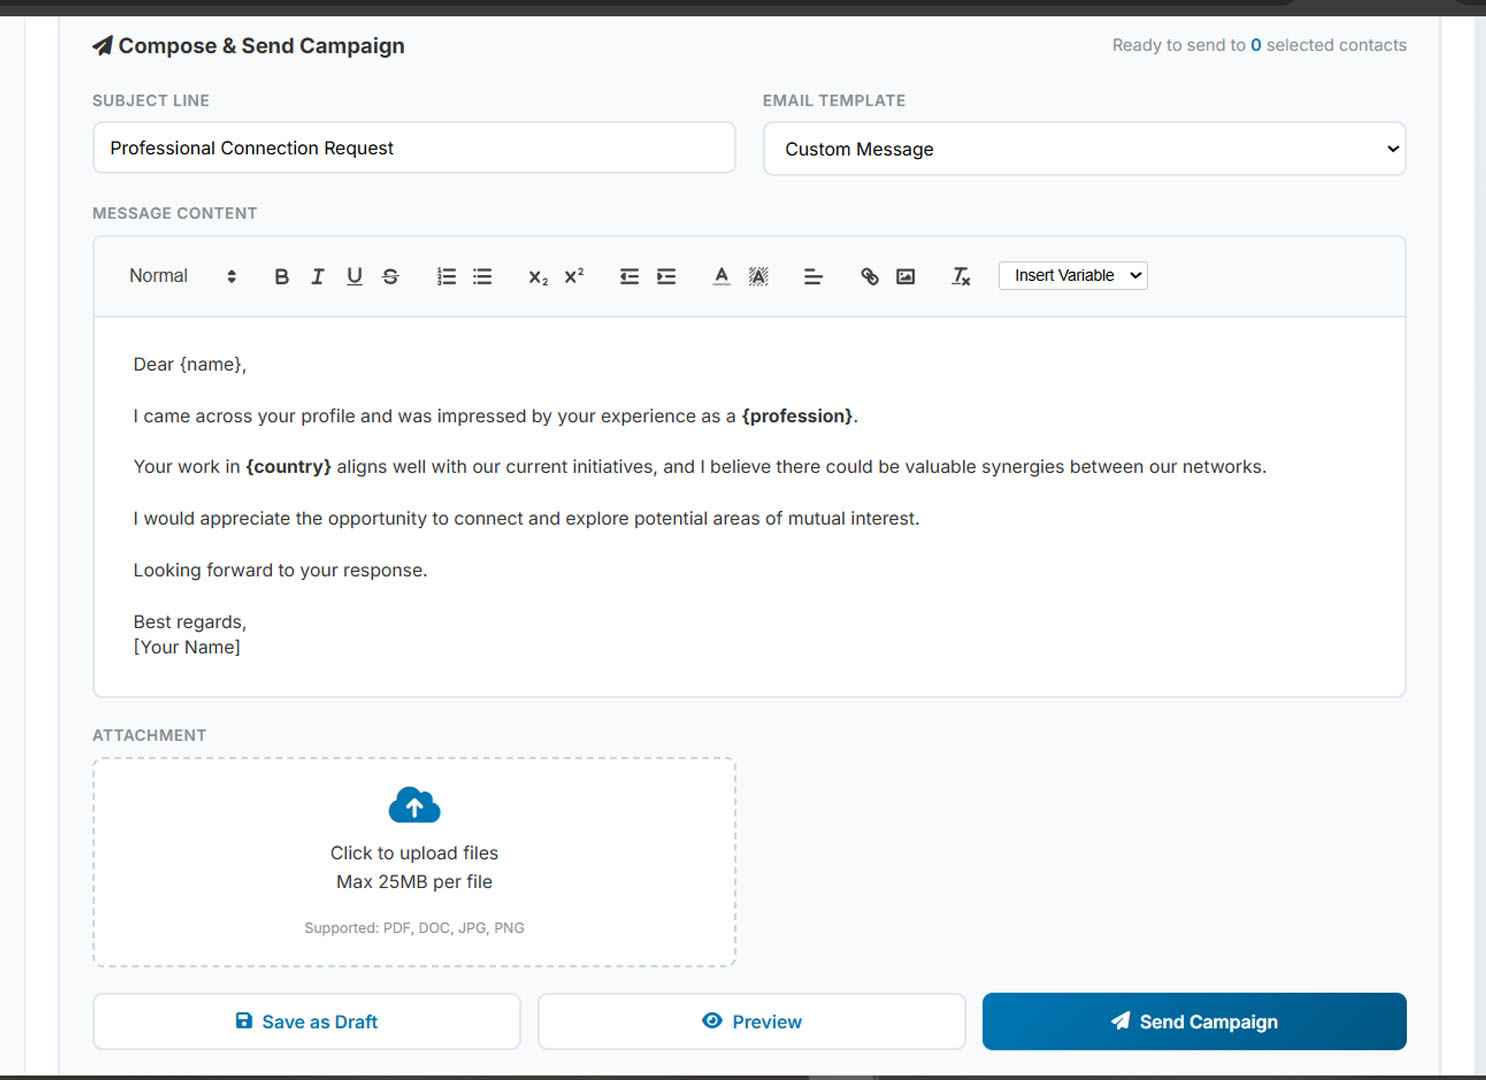Viewport: 1486px width, 1080px height.
Task: Open the Normal heading style picker
Action: click(182, 276)
